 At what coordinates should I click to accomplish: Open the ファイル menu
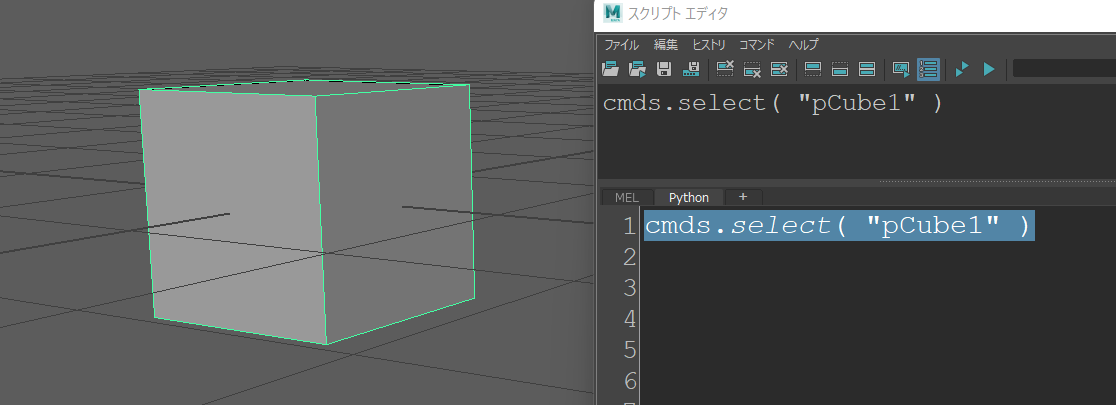point(621,44)
